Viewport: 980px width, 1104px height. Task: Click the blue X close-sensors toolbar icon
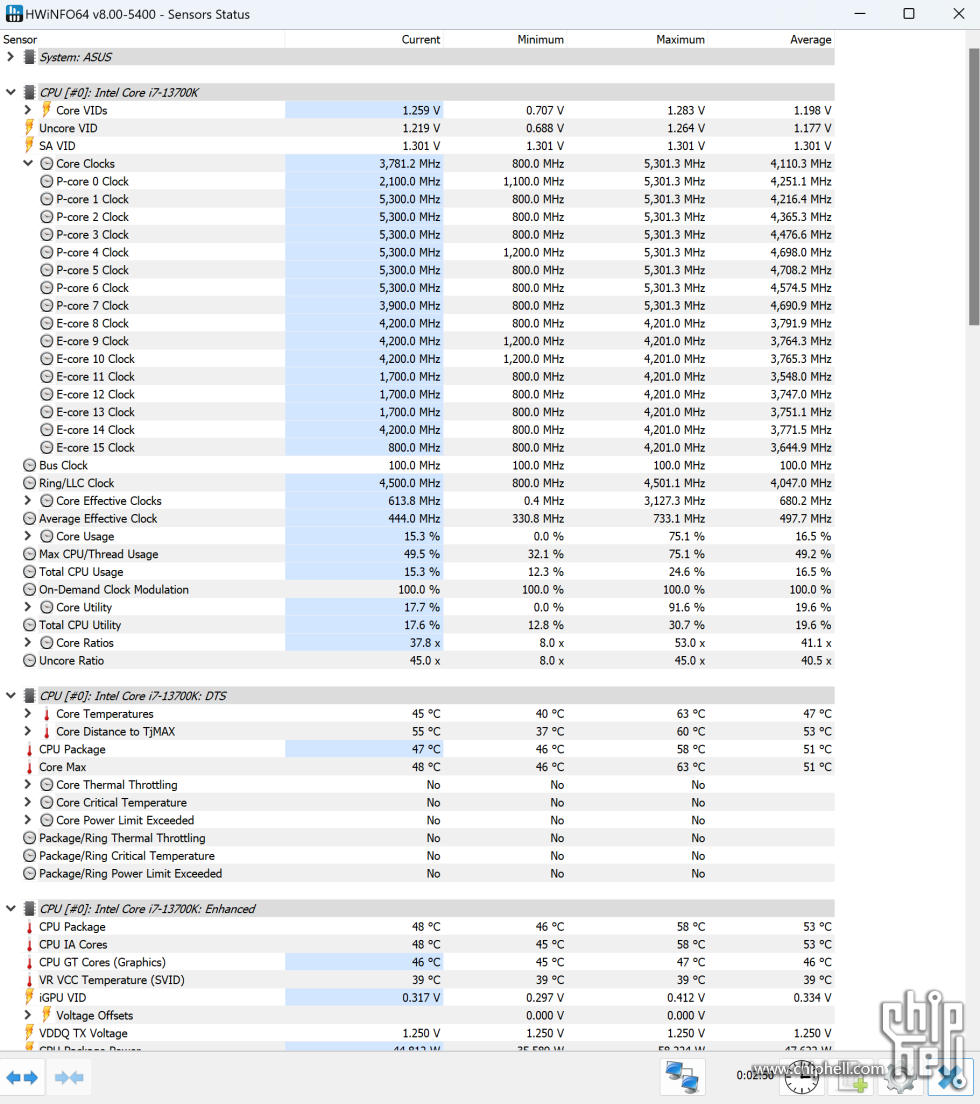[x=950, y=1077]
